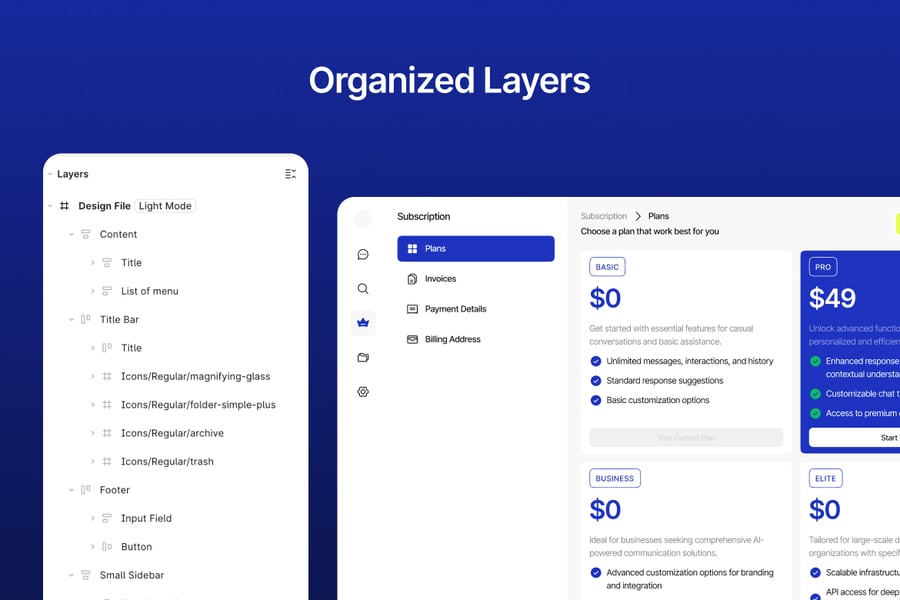Open search via magnifying glass sidebar icon

(x=363, y=289)
